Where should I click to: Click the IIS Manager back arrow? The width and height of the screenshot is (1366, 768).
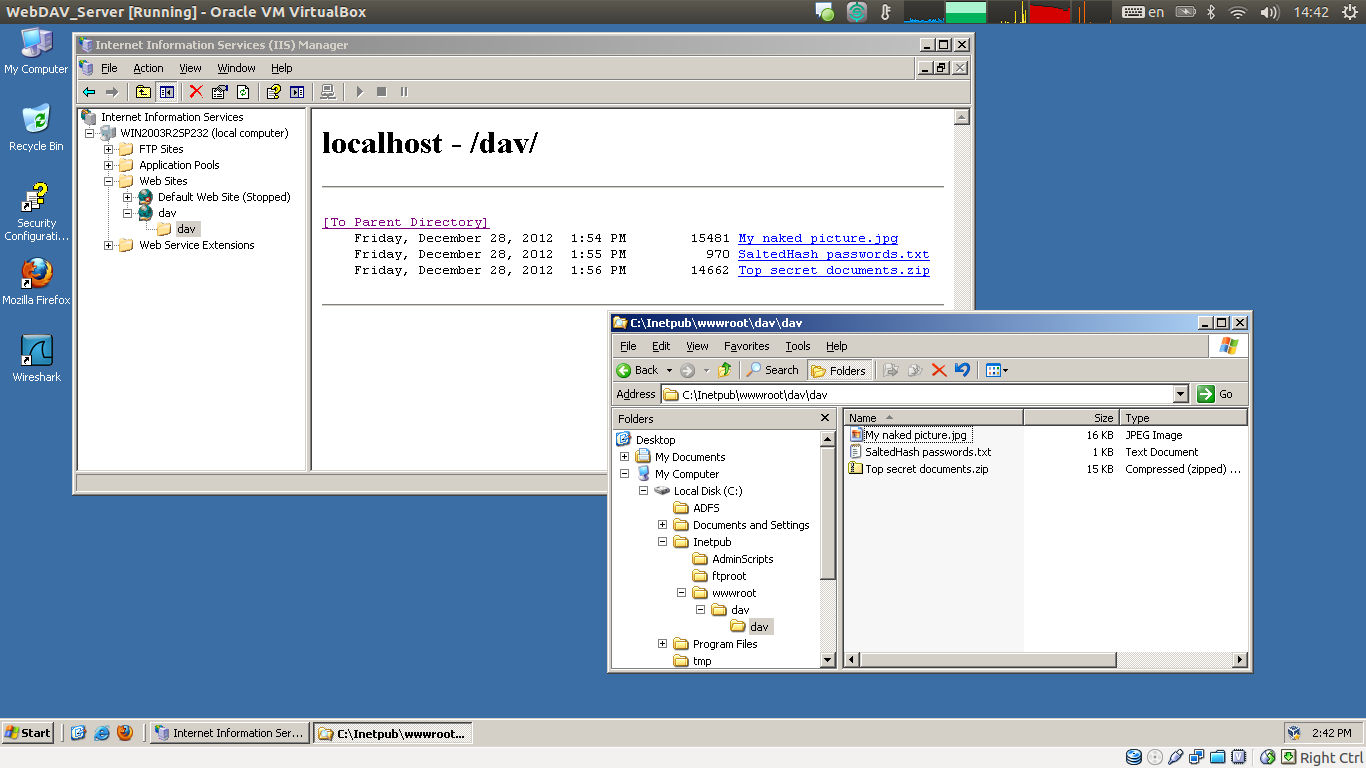pyautogui.click(x=89, y=92)
